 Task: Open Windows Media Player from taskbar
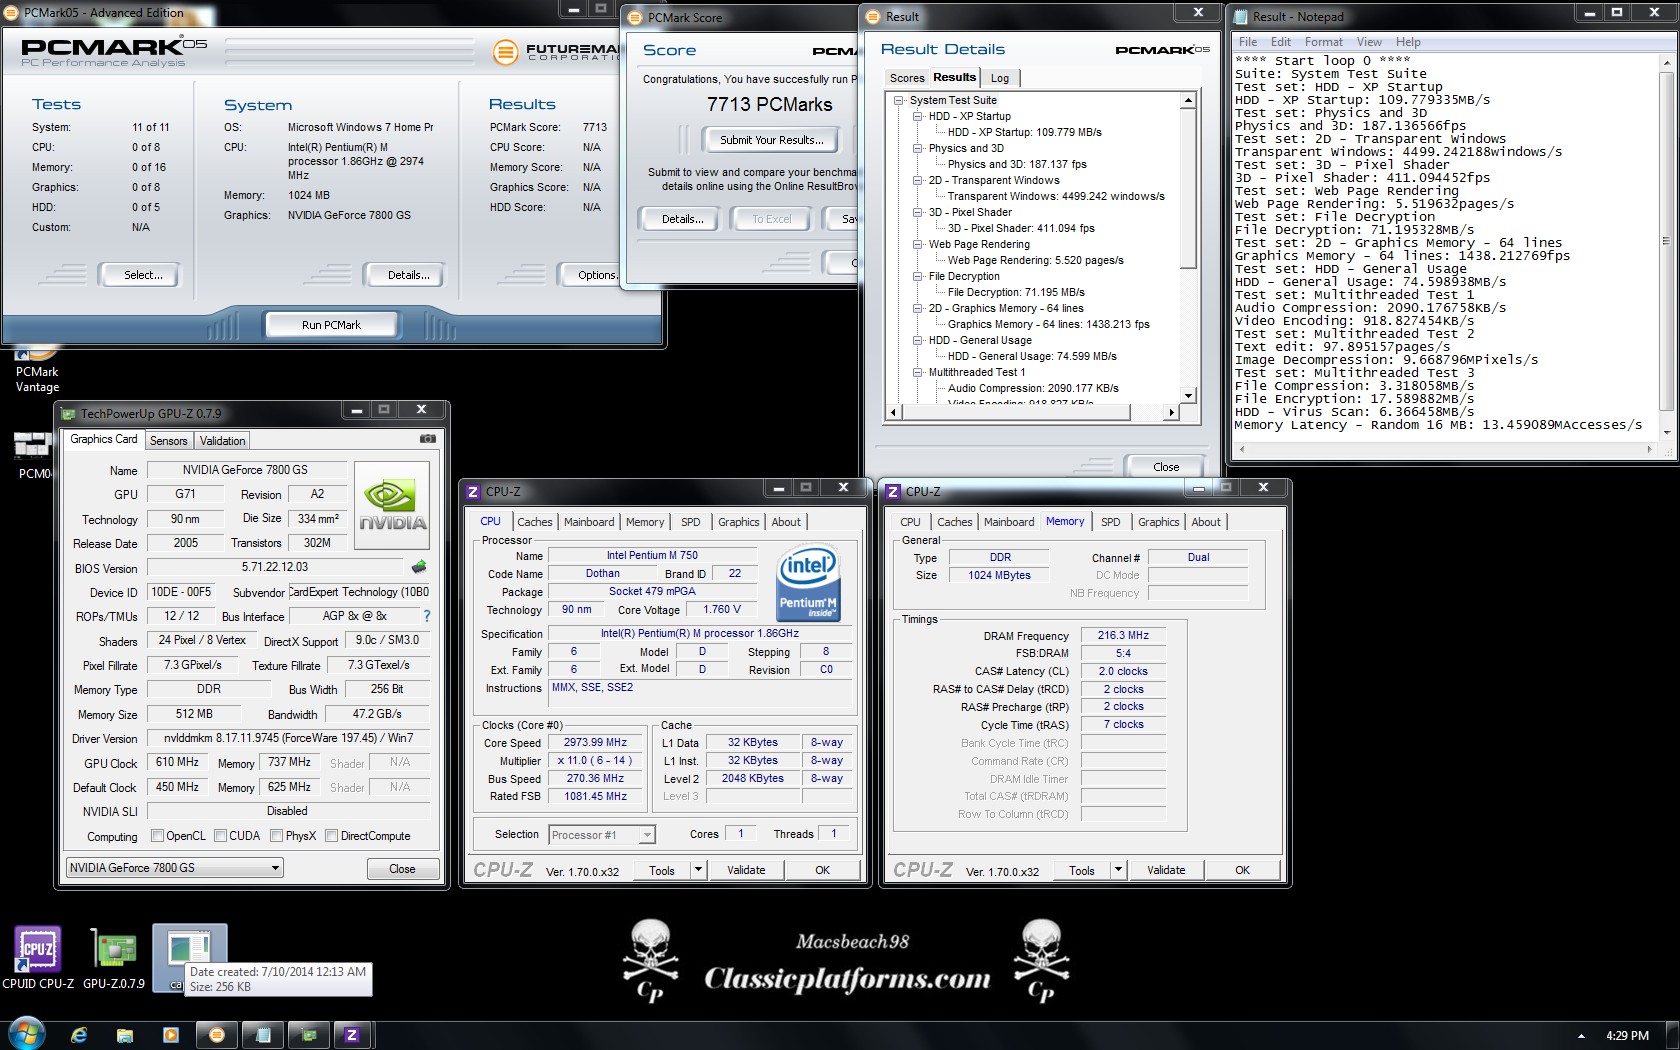[x=170, y=1035]
